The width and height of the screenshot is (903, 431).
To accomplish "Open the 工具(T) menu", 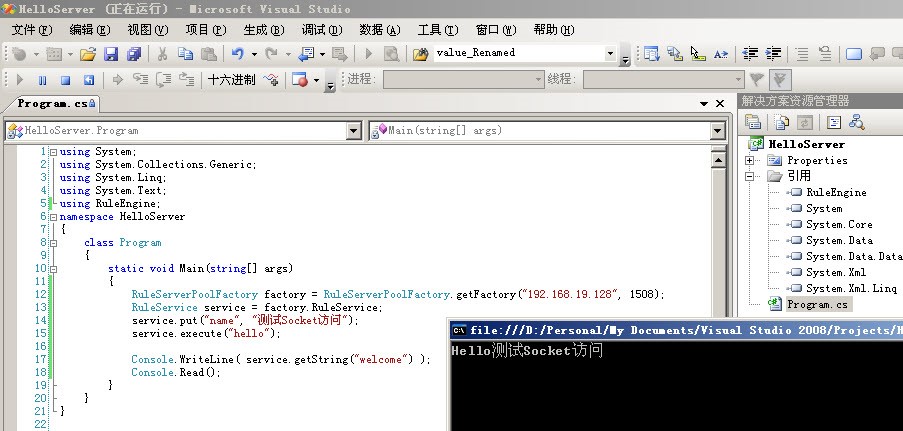I will (x=438, y=30).
